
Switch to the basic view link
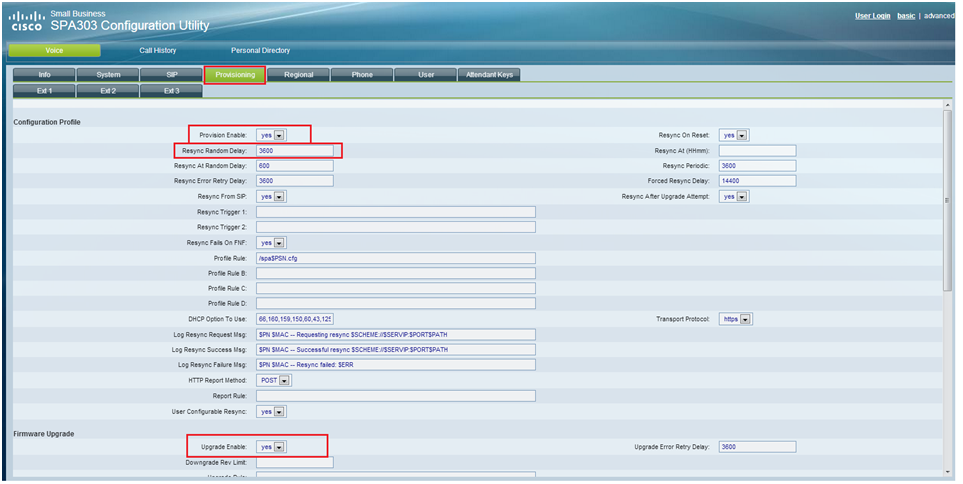(908, 16)
